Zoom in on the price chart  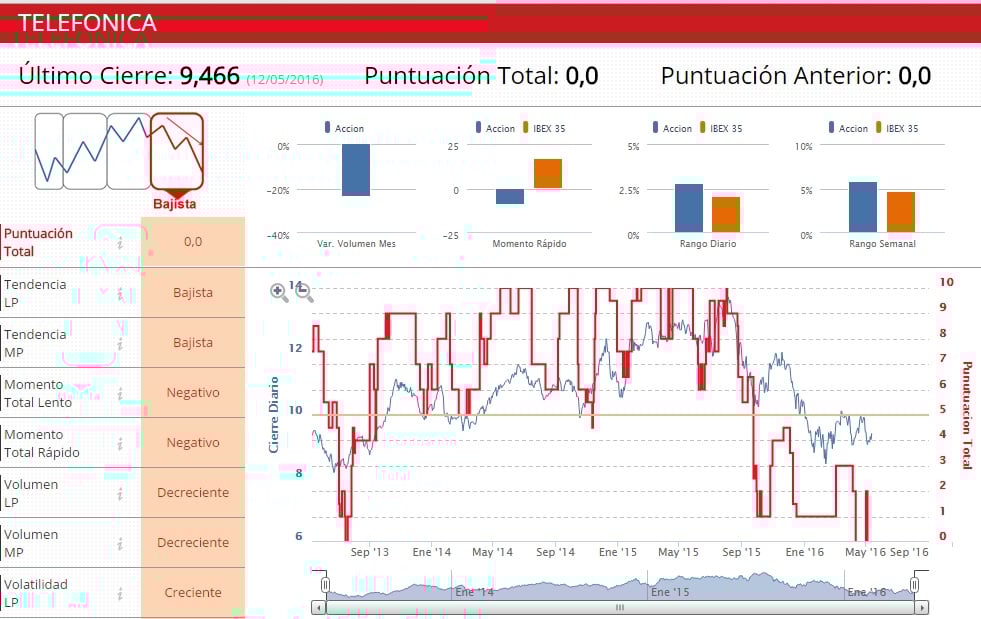pyautogui.click(x=279, y=292)
